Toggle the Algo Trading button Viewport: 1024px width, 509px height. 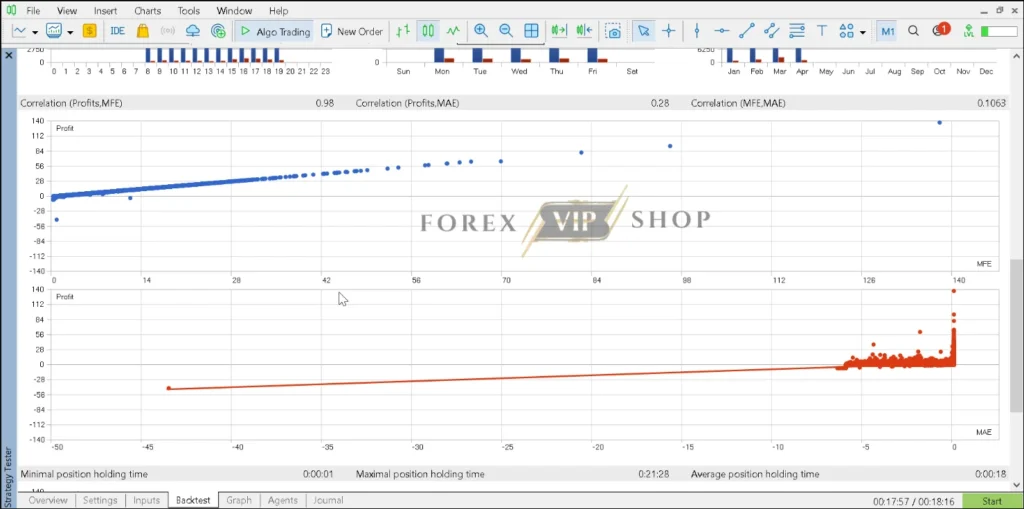coord(274,31)
